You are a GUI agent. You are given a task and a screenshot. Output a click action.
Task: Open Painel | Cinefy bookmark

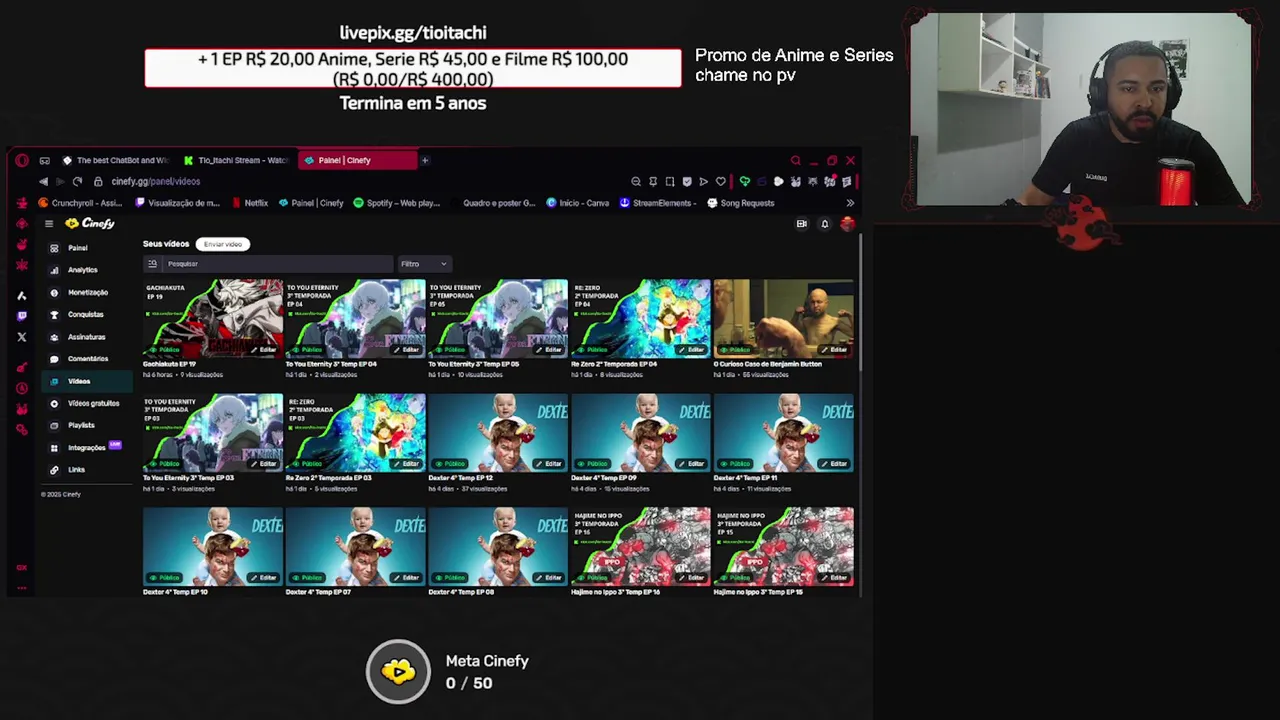click(311, 203)
